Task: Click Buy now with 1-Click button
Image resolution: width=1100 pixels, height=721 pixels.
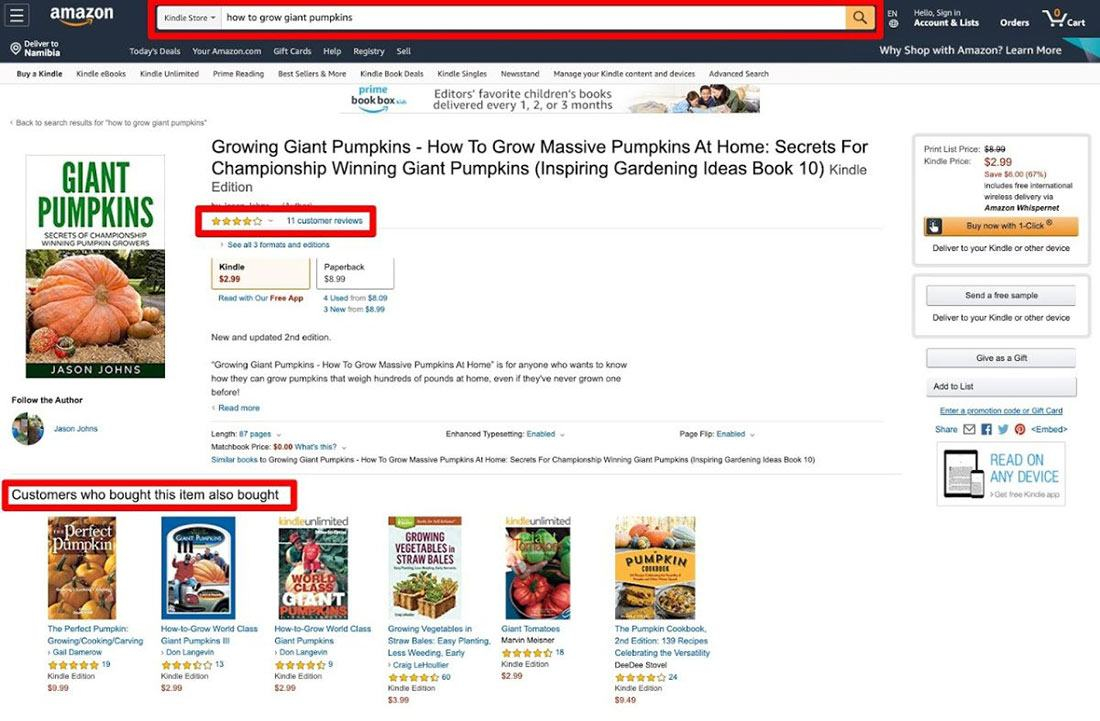Action: pyautogui.click(x=1001, y=226)
